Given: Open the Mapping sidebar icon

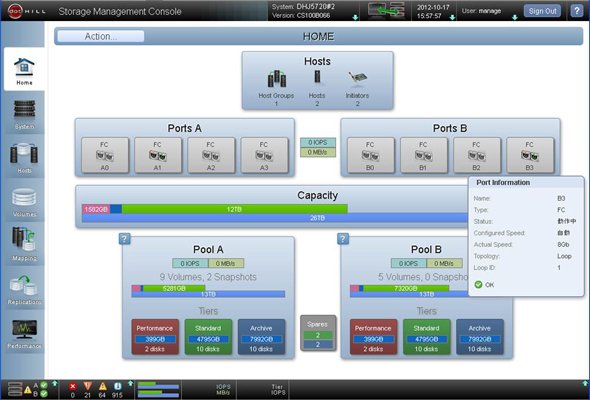Looking at the screenshot, I should pos(24,244).
